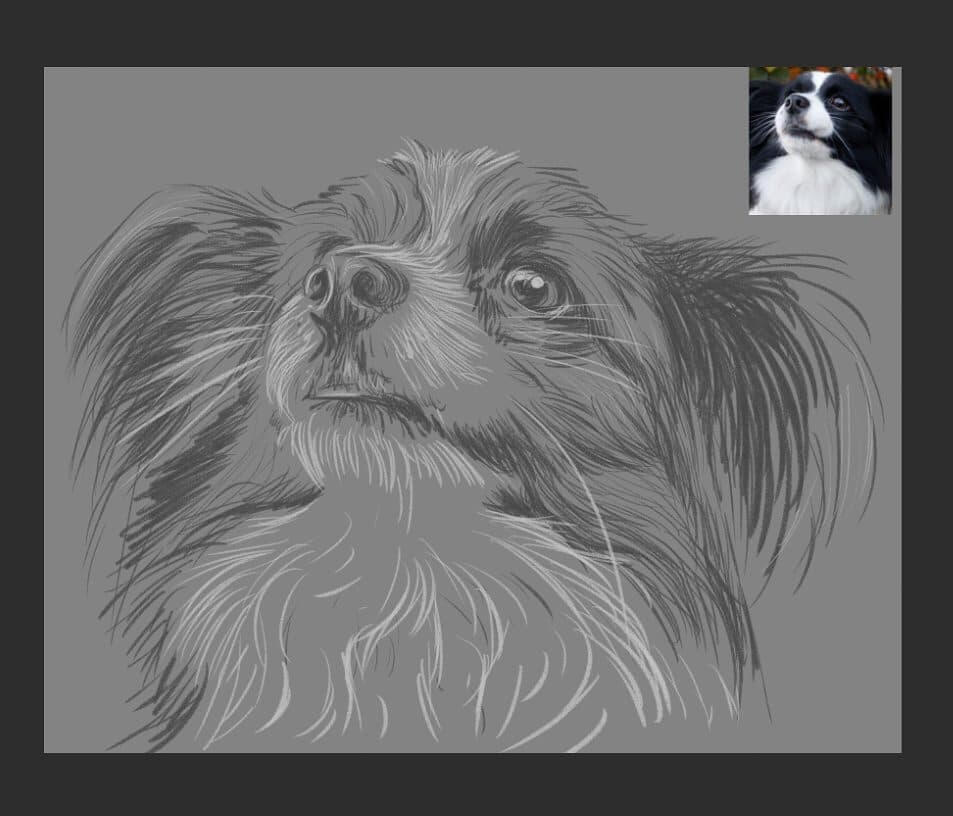The width and height of the screenshot is (953, 816).
Task: Click the top-left corner of the gray canvas
Action: (45, 68)
